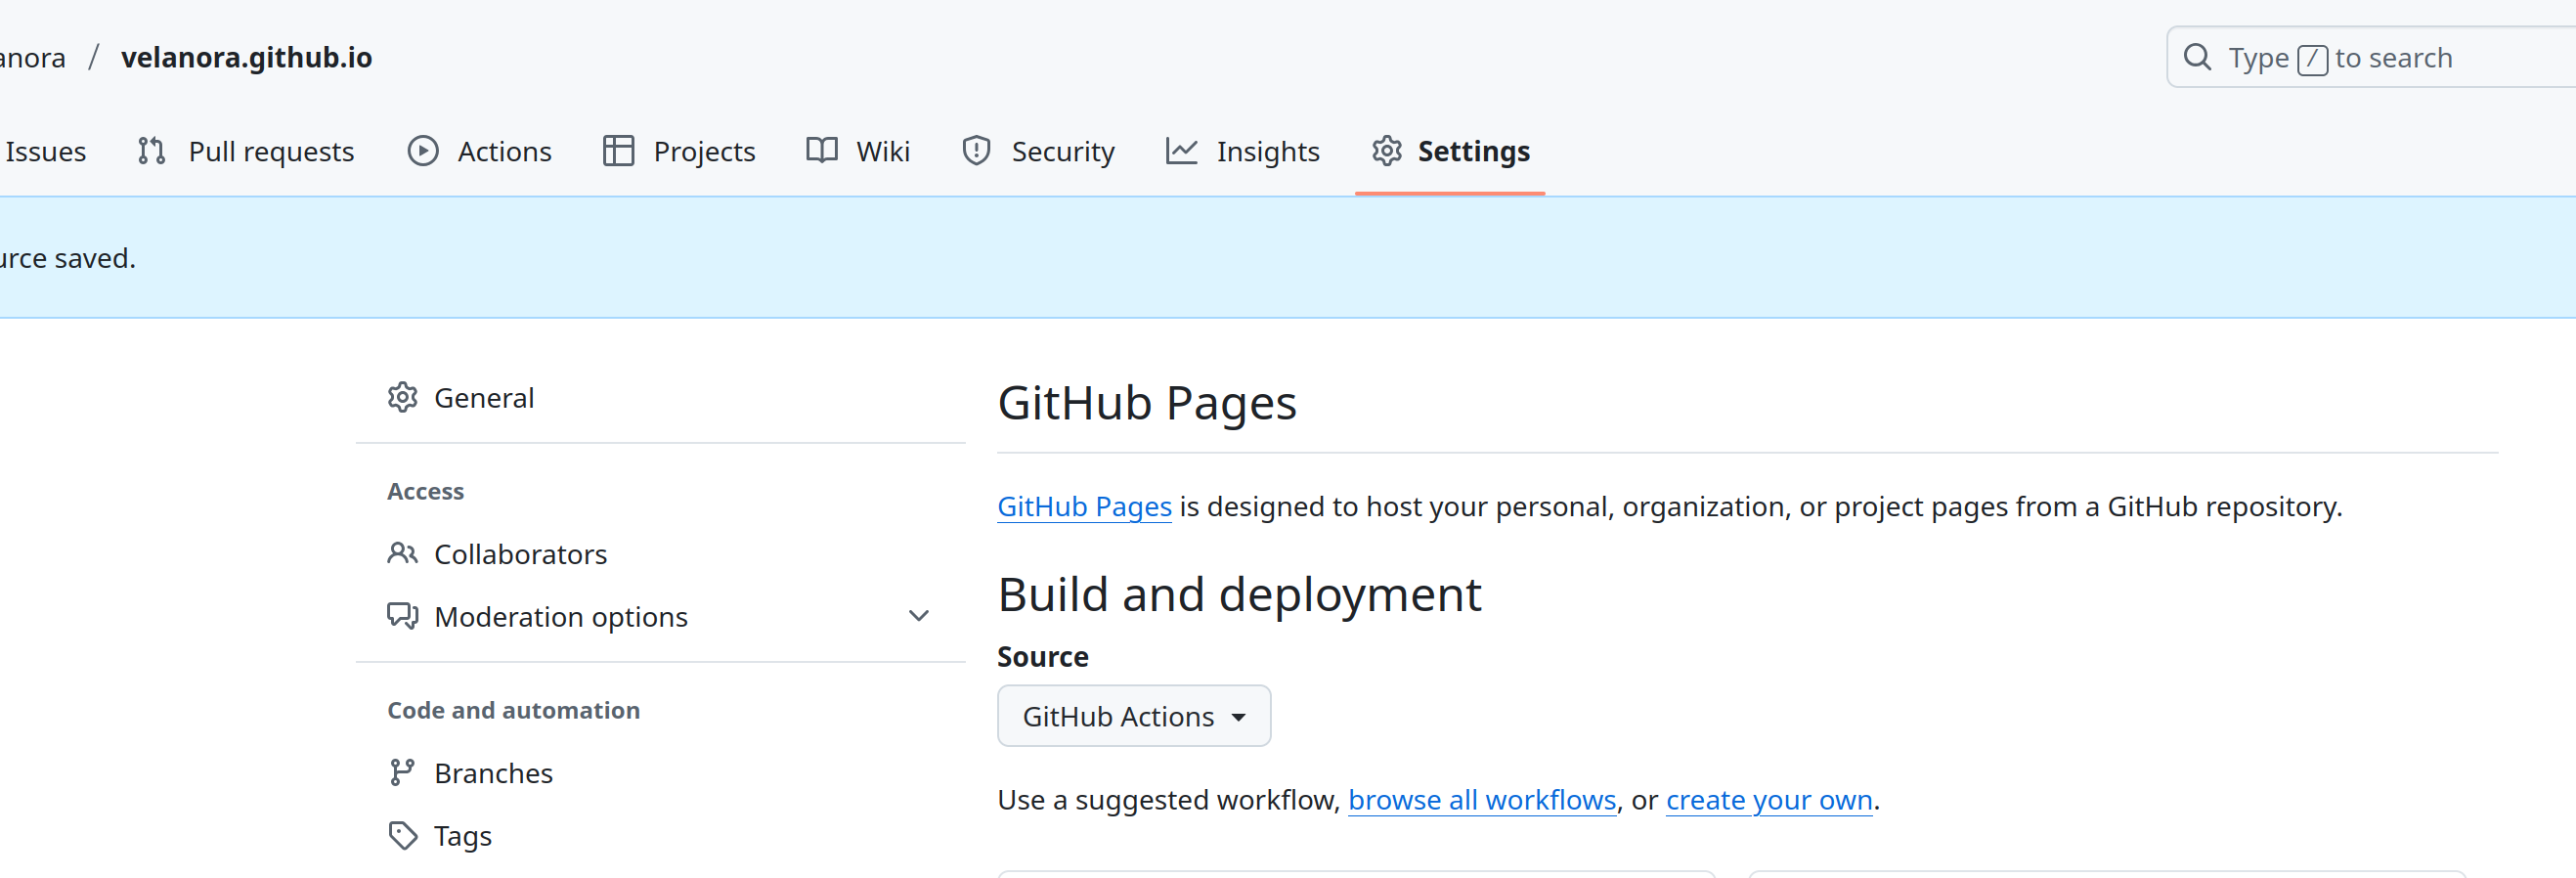Open Collaborators settings page

pos(660,553)
